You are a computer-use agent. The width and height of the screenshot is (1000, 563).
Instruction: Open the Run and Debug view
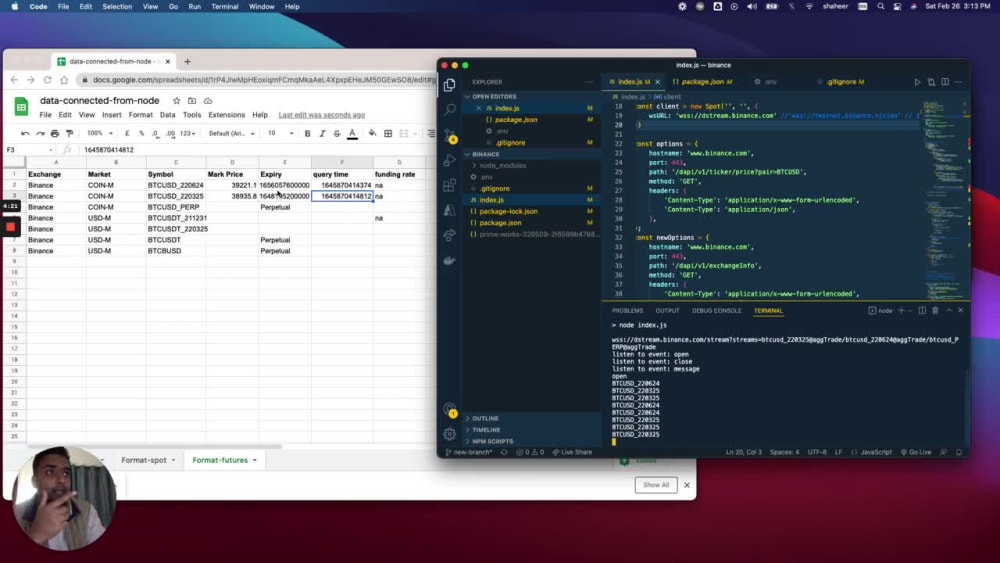pos(450,160)
